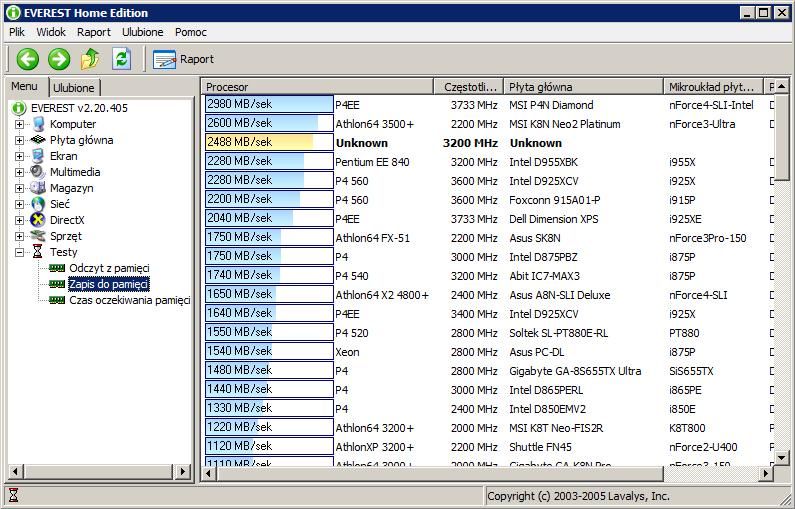Expand the Sieć tree node
Viewport: 795px width, 509px height.
19,204
